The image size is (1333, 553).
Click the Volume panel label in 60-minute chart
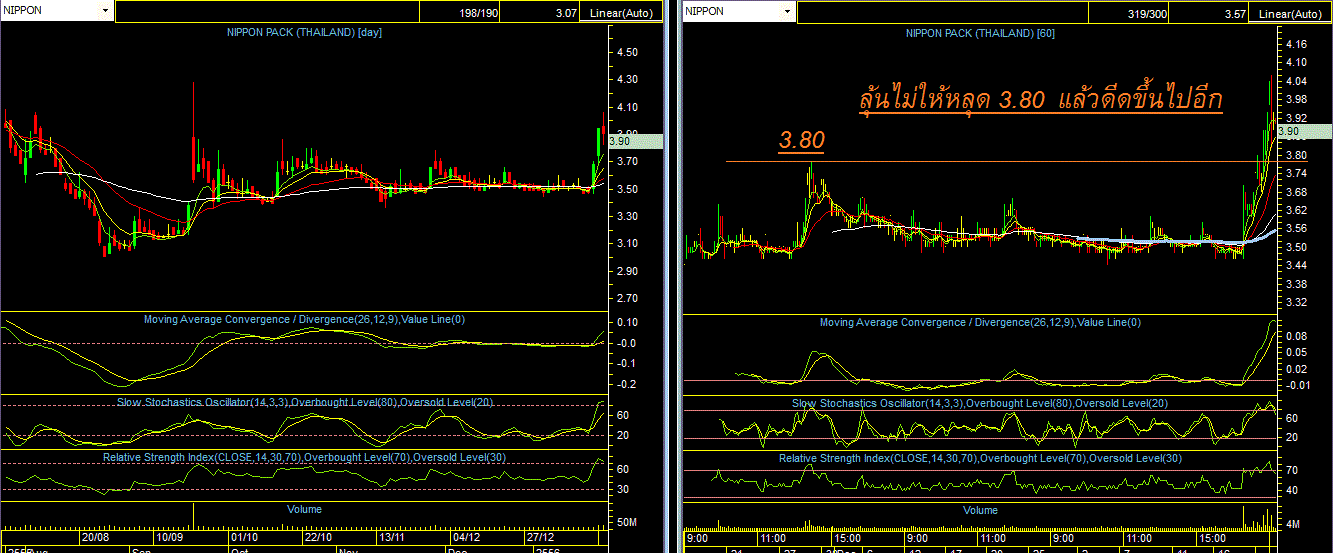tap(981, 510)
